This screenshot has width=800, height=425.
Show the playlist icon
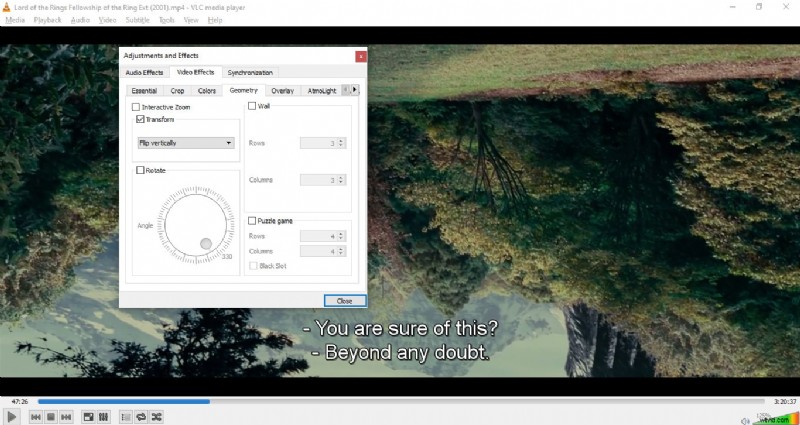point(126,417)
